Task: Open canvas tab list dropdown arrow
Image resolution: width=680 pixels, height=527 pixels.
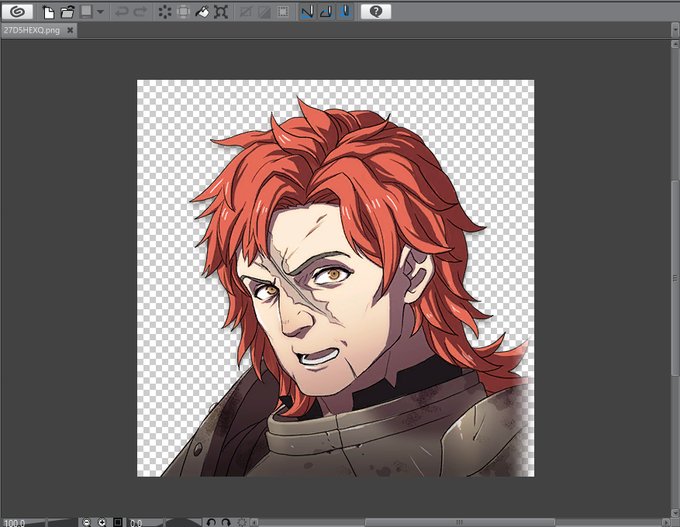Action: pyautogui.click(x=675, y=30)
